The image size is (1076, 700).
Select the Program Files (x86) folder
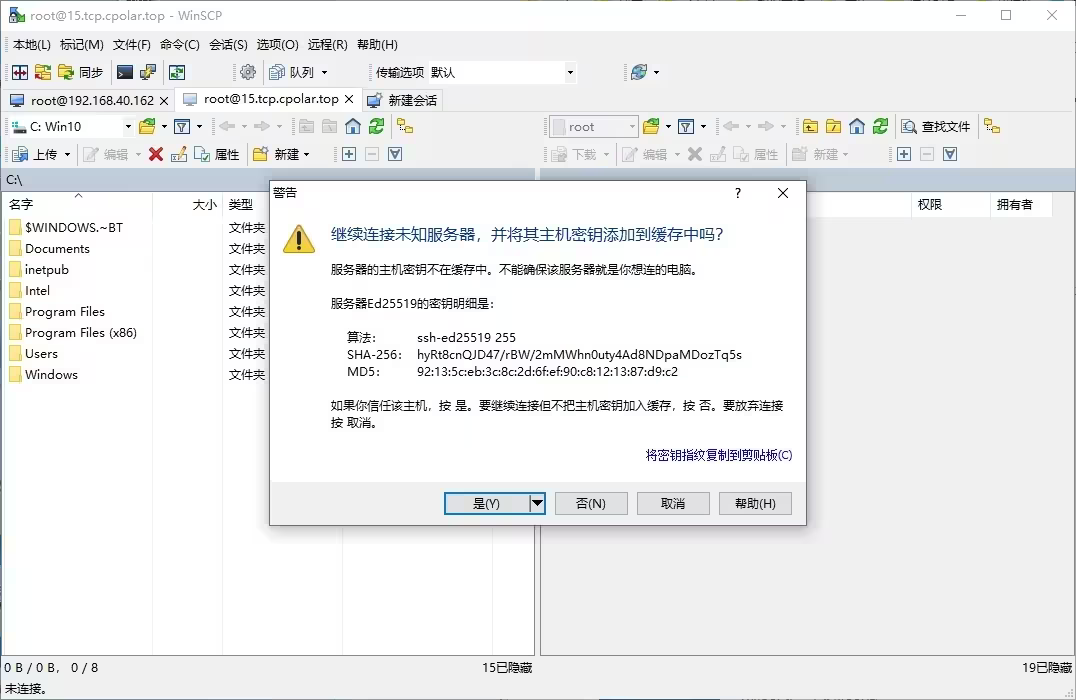coord(81,333)
